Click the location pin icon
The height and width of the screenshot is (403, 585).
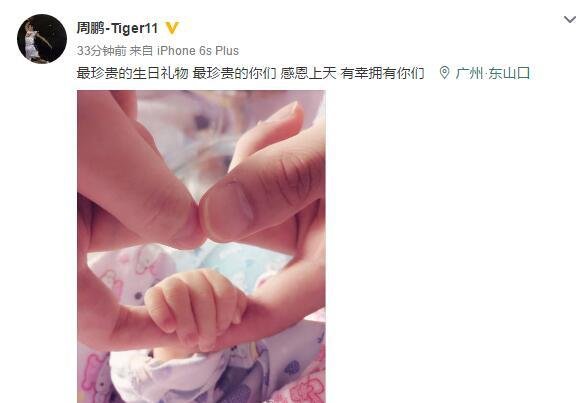[444, 73]
